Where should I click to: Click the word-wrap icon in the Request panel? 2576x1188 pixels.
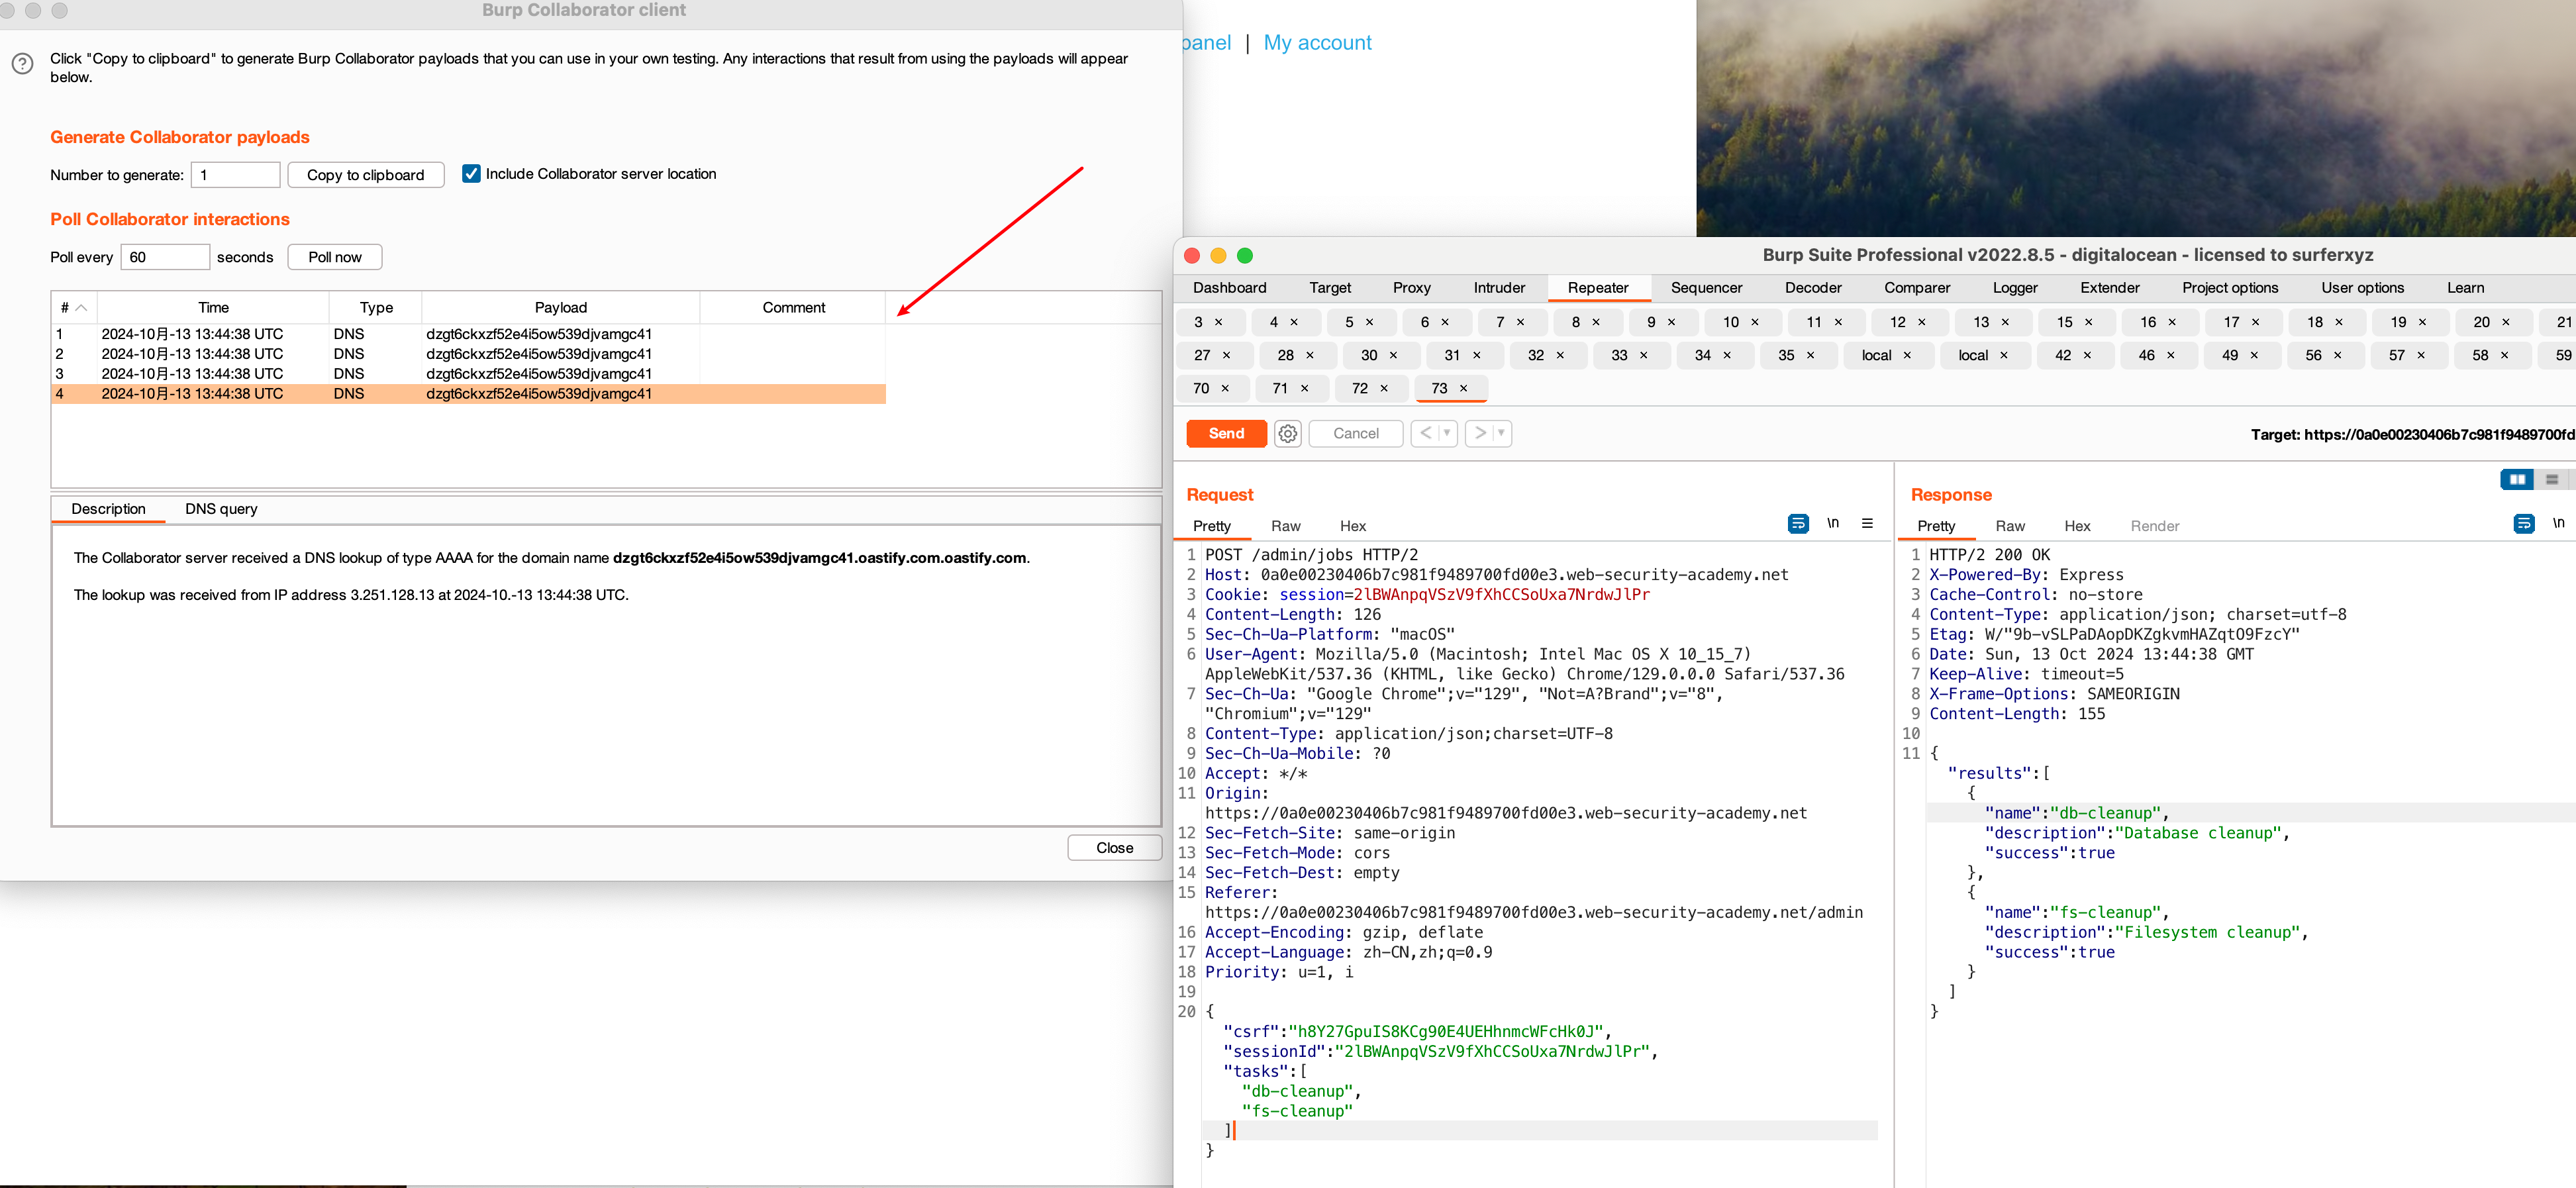pyautogui.click(x=1798, y=523)
